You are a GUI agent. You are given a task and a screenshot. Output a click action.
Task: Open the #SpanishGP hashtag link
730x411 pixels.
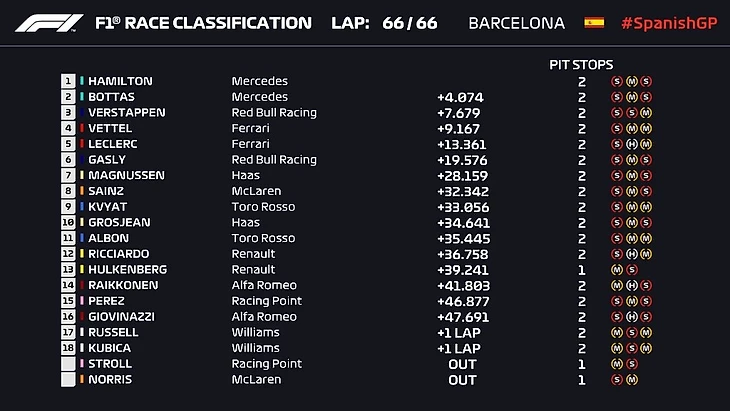666,23
